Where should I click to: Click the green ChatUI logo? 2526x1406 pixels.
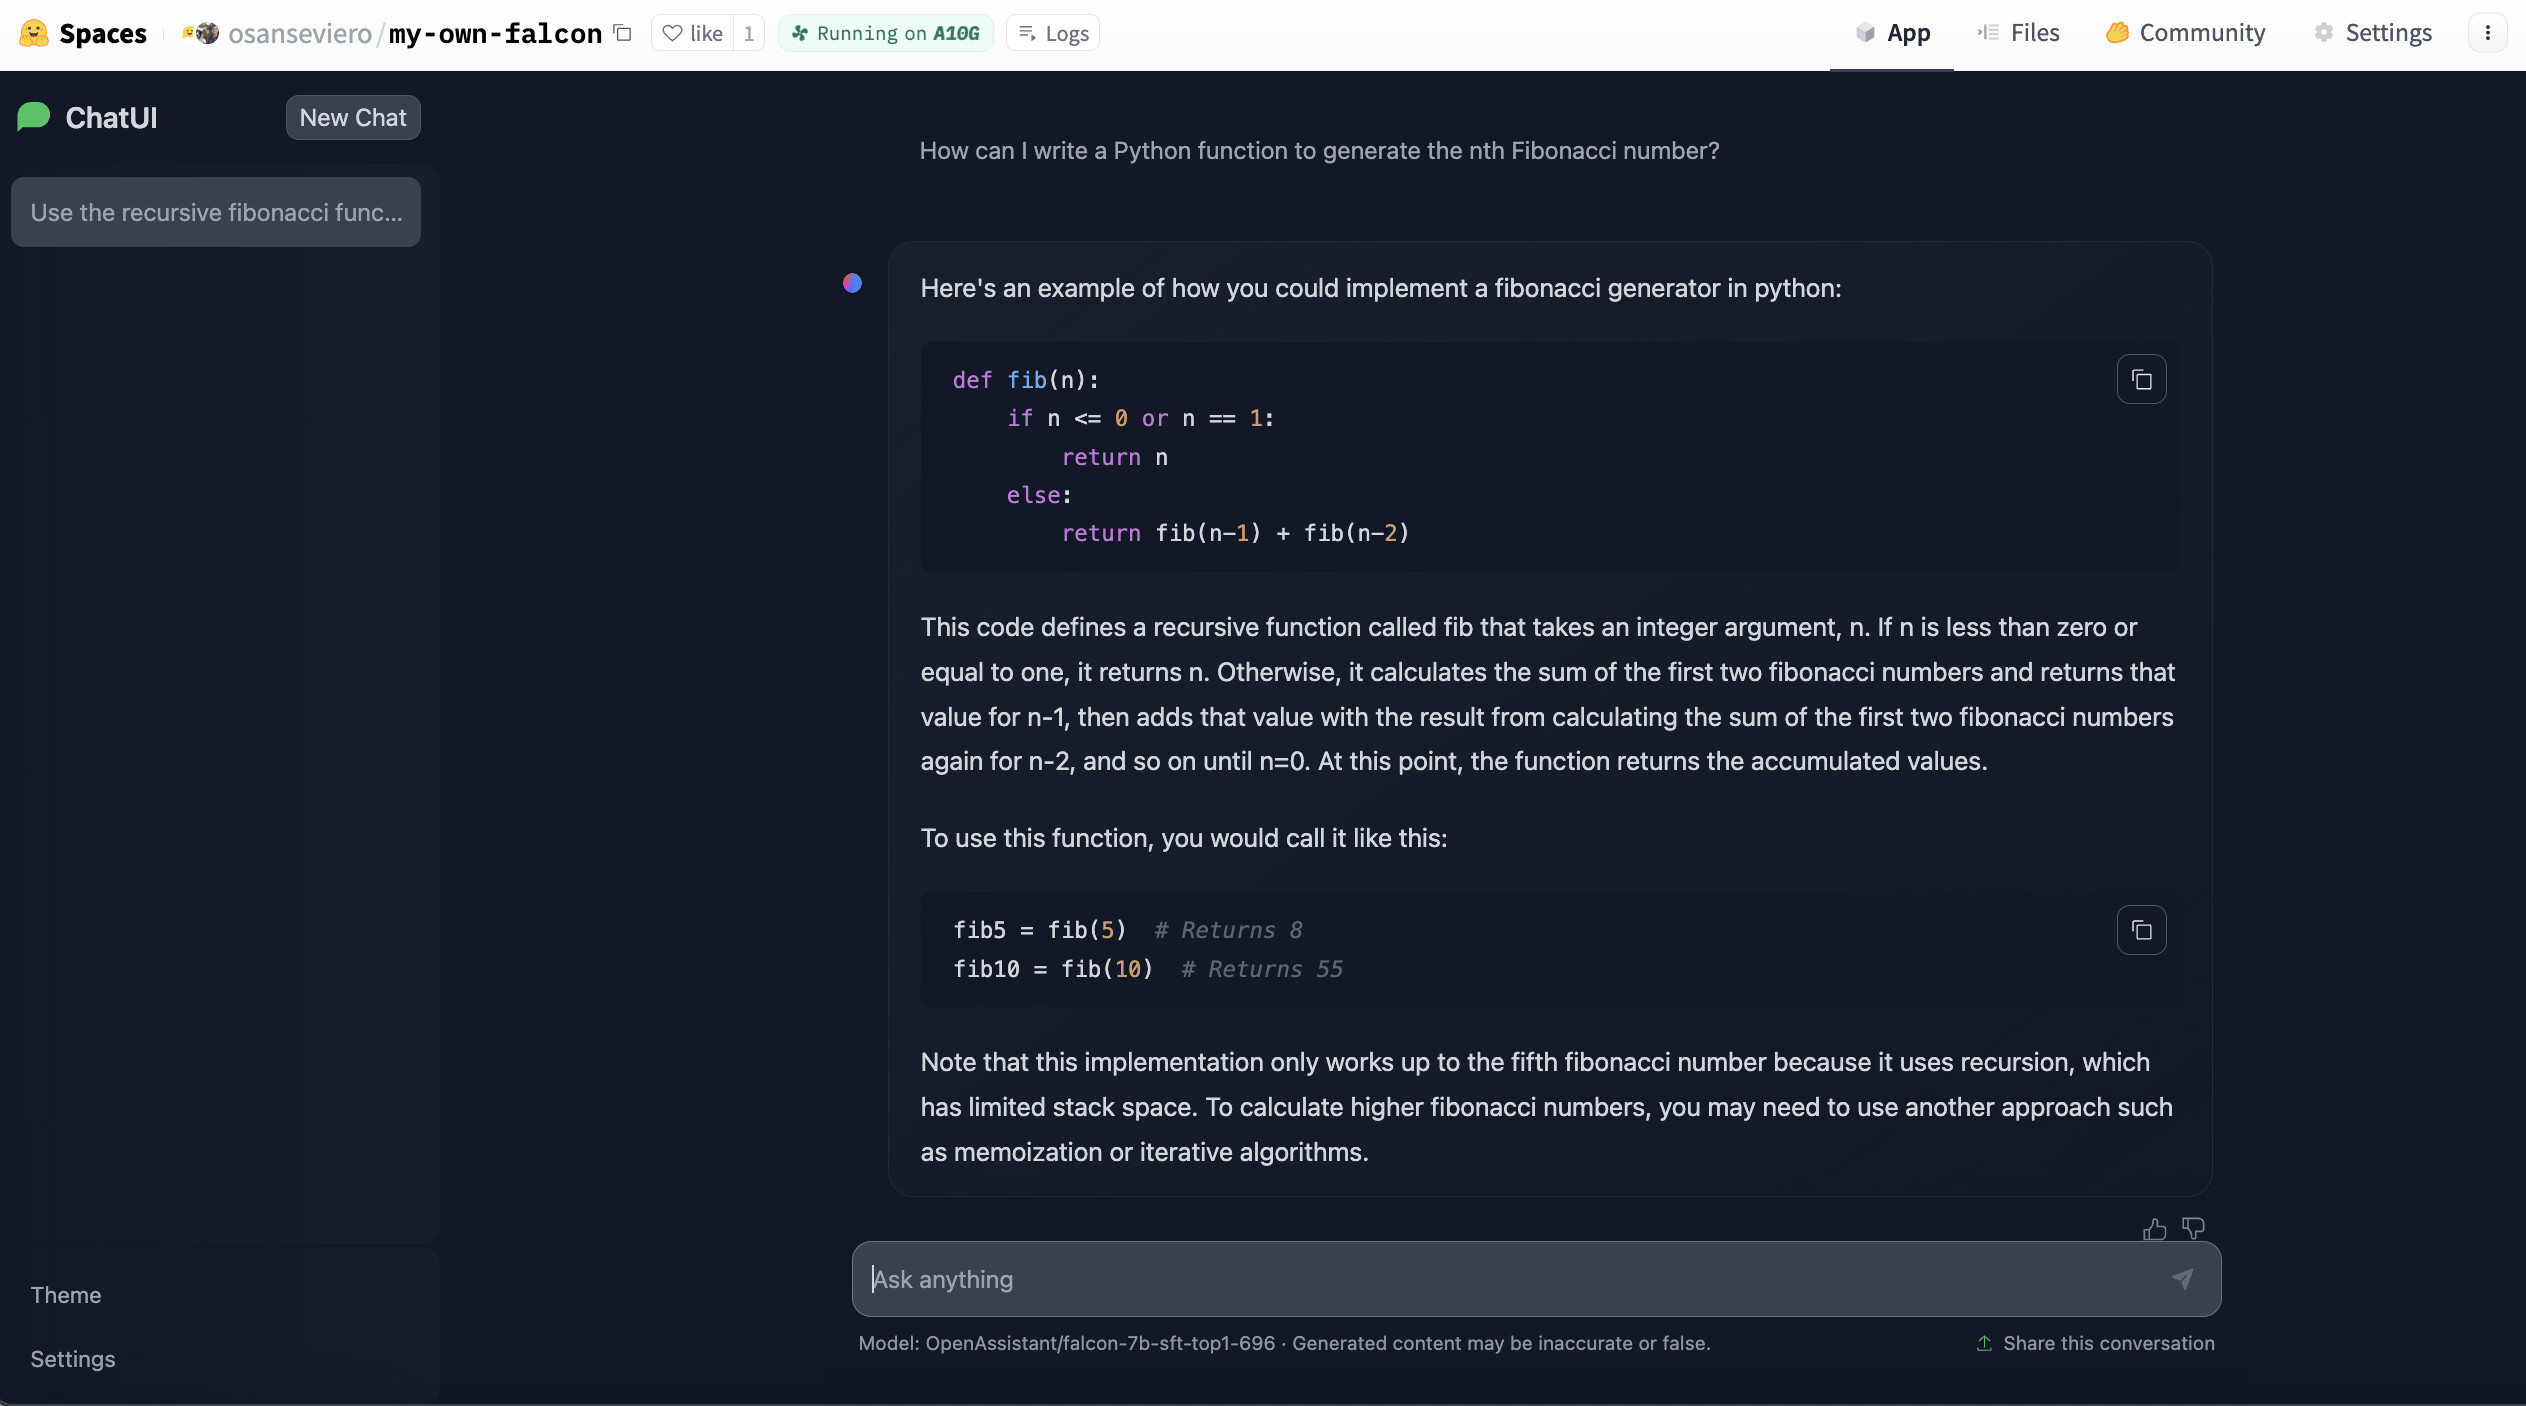click(x=34, y=117)
